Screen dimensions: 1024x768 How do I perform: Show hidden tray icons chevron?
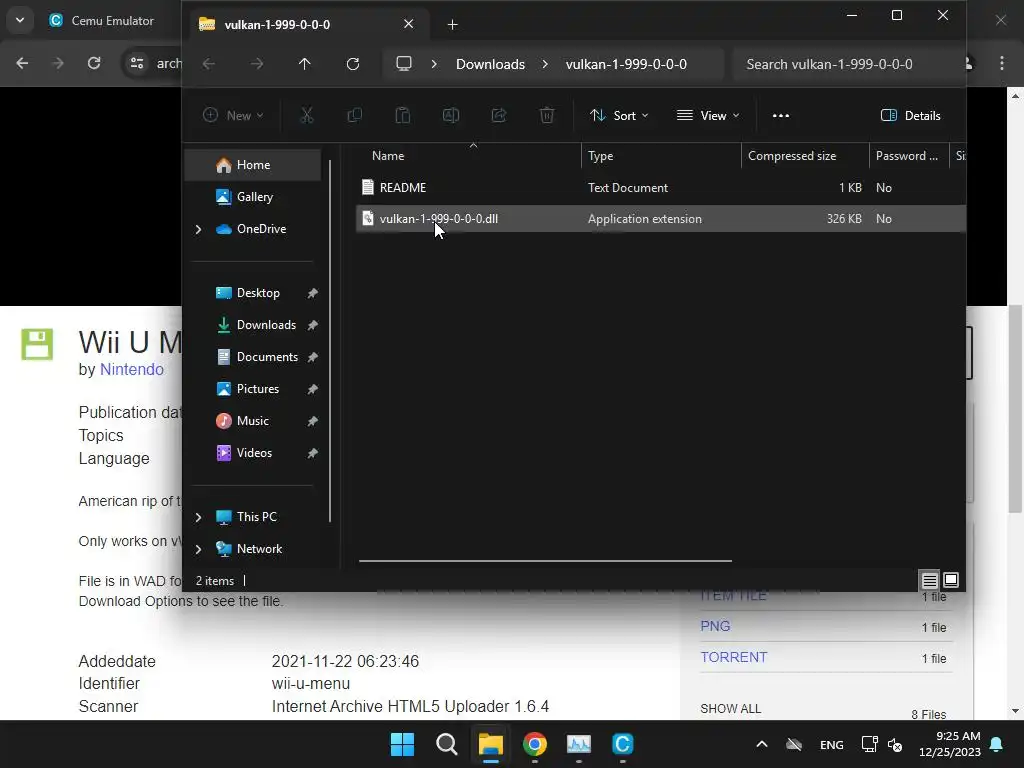tap(761, 744)
